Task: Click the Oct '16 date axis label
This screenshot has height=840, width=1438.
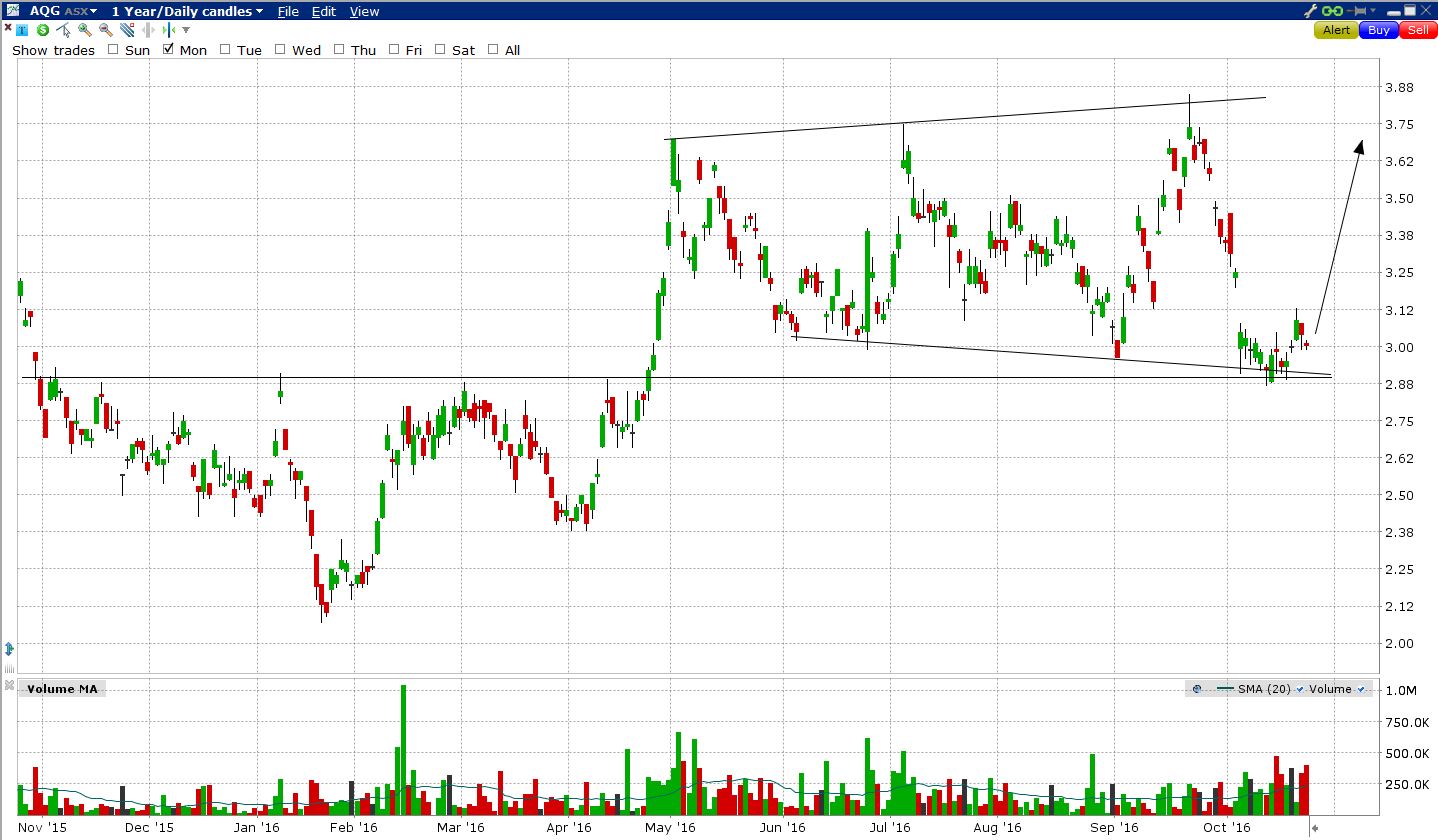Action: [1227, 828]
